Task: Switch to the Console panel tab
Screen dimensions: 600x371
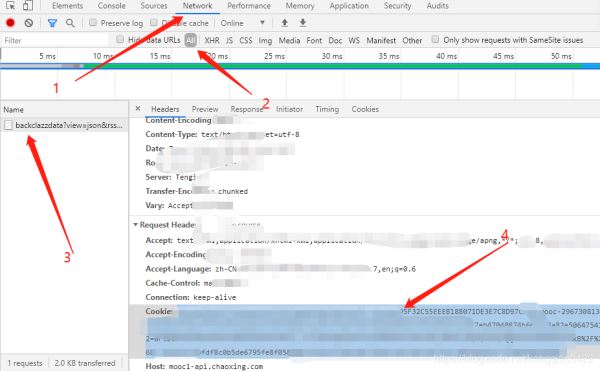Action: (111, 6)
